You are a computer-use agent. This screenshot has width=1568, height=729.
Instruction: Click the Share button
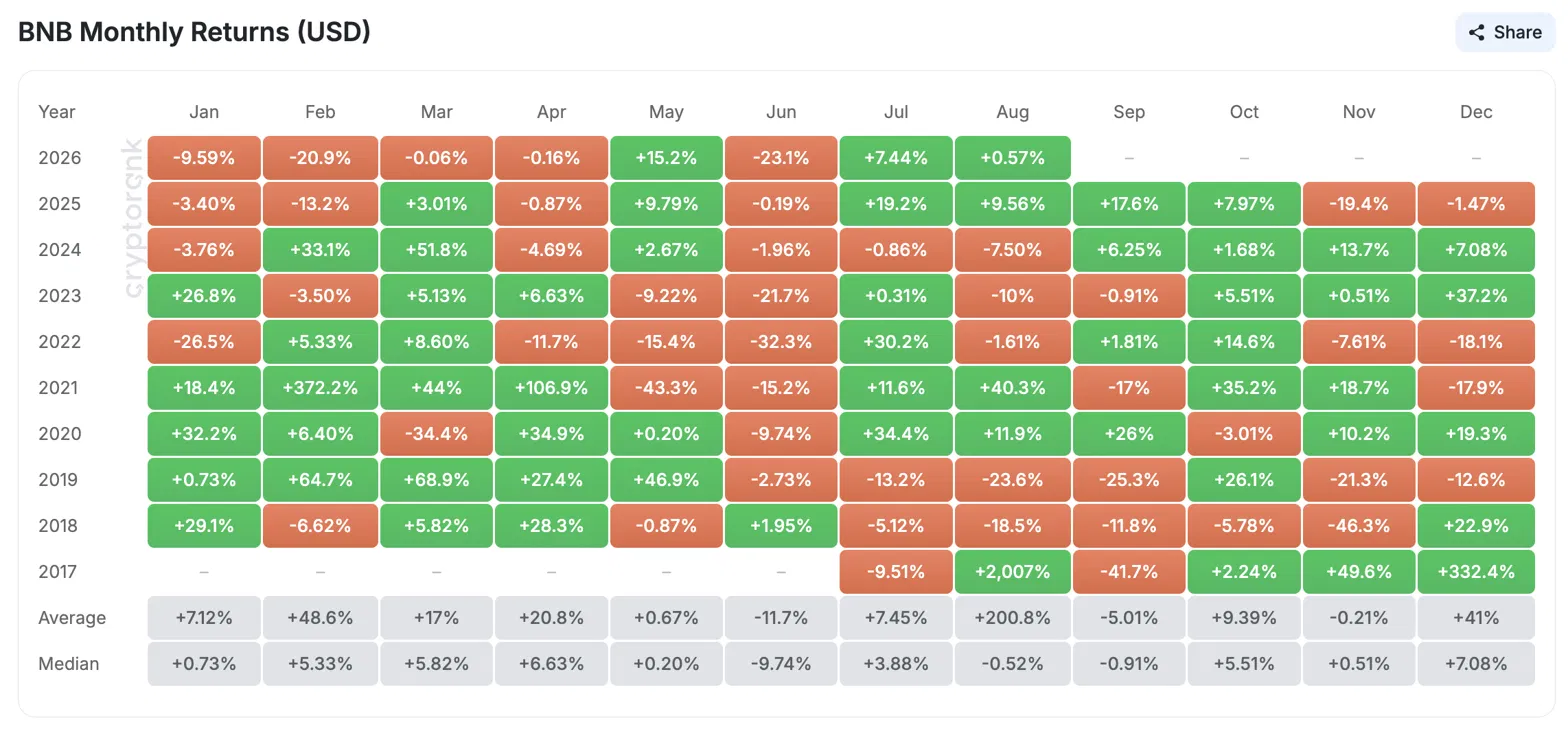[x=1505, y=32]
